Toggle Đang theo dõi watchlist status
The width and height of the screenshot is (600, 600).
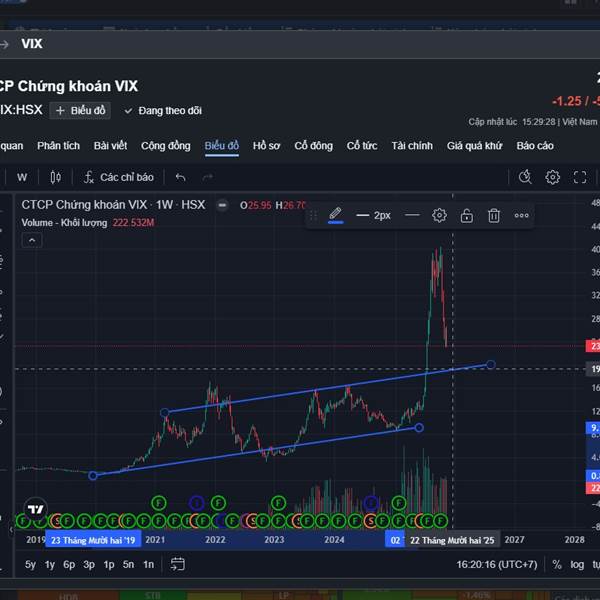pyautogui.click(x=163, y=111)
